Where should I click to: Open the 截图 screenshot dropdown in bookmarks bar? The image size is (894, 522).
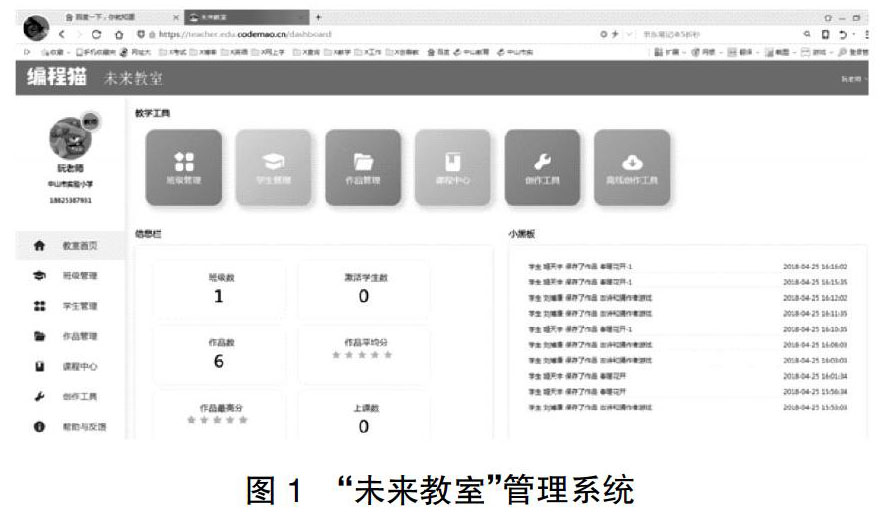click(x=779, y=52)
